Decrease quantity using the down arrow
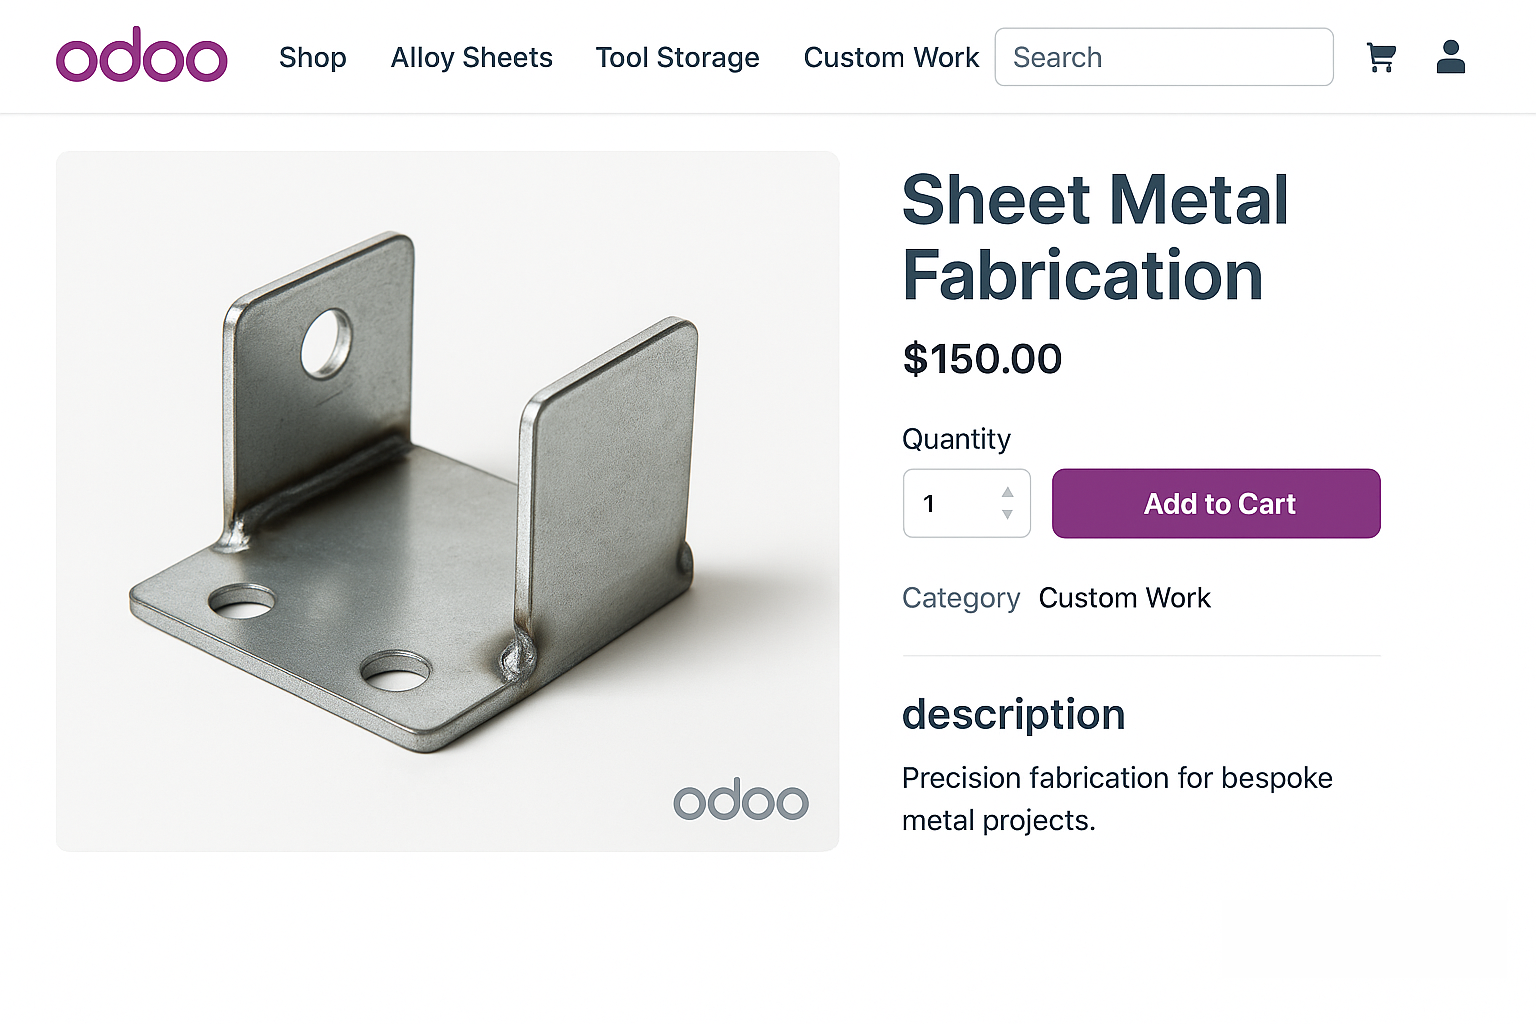 [1006, 515]
